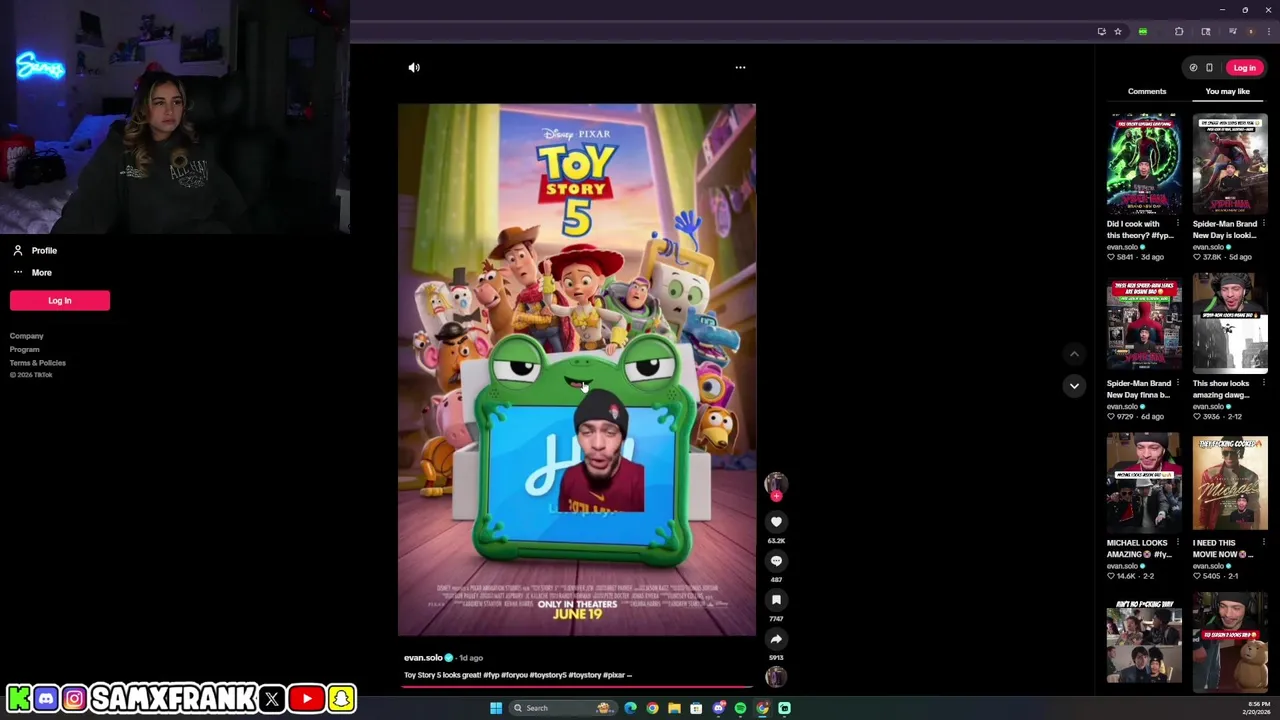The height and width of the screenshot is (720, 1280).
Task: Open the Windows Start menu
Action: 495,708
